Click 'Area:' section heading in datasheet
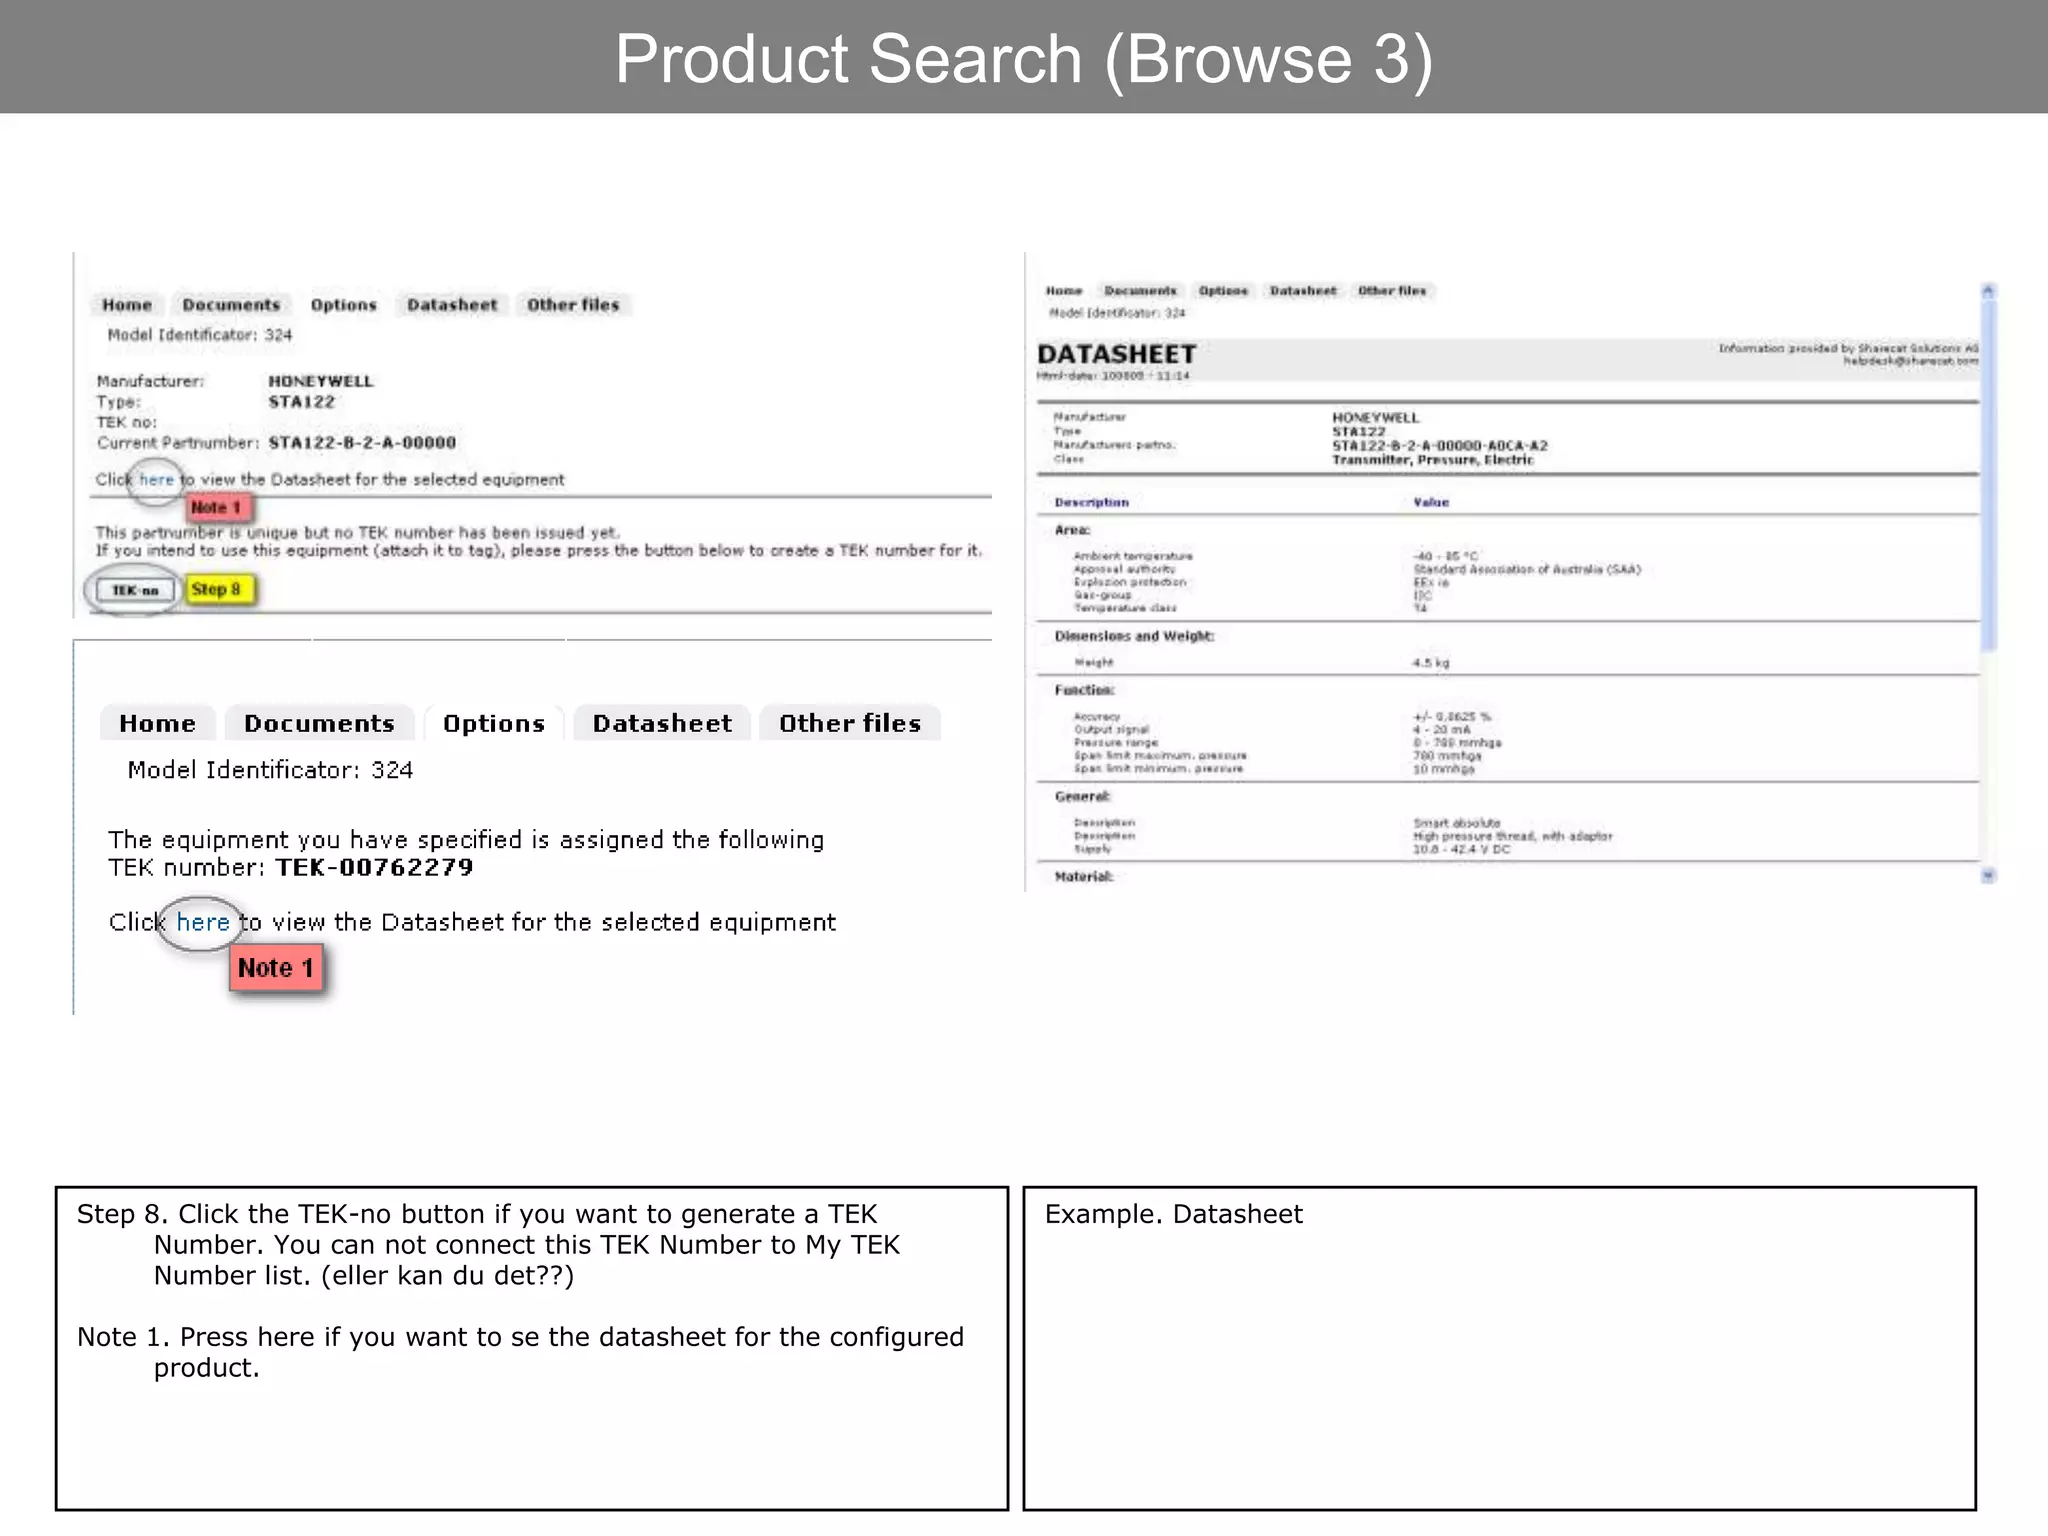Image resolution: width=2048 pixels, height=1536 pixels. (x=1072, y=530)
